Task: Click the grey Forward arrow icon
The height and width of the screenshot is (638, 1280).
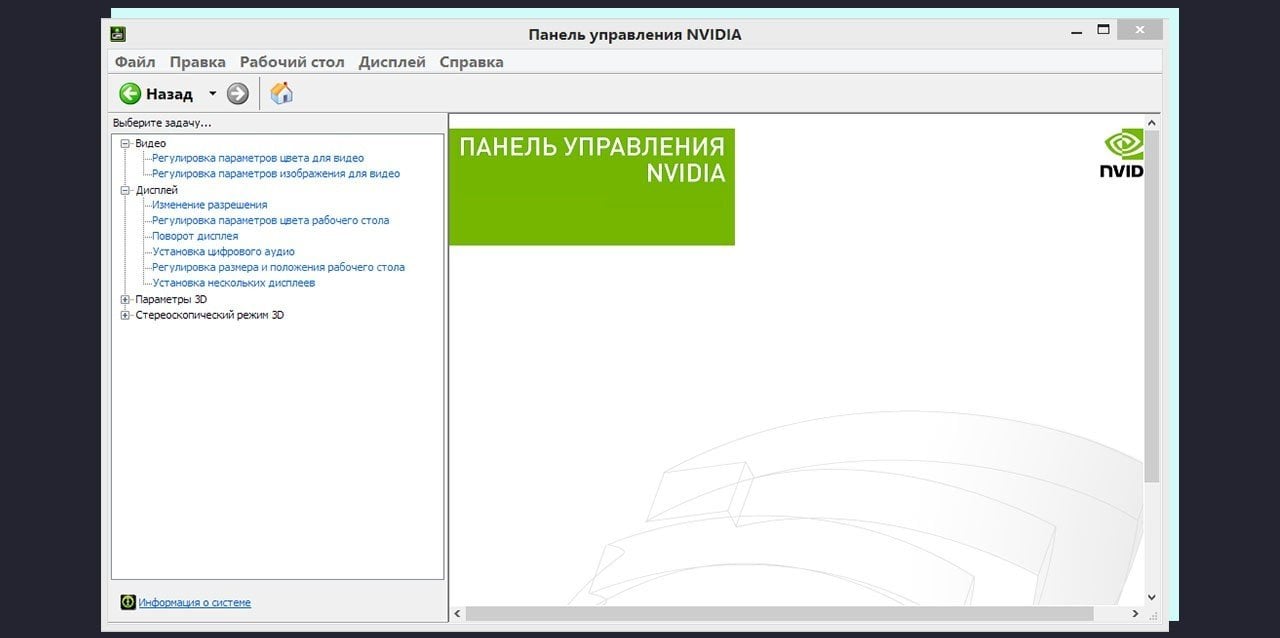Action: [237, 94]
